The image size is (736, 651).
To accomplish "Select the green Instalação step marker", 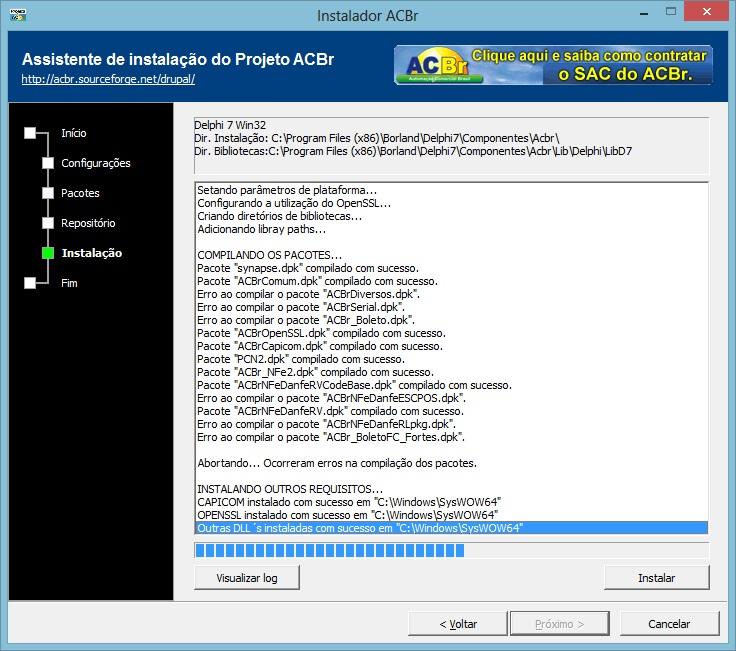I will click(x=48, y=253).
